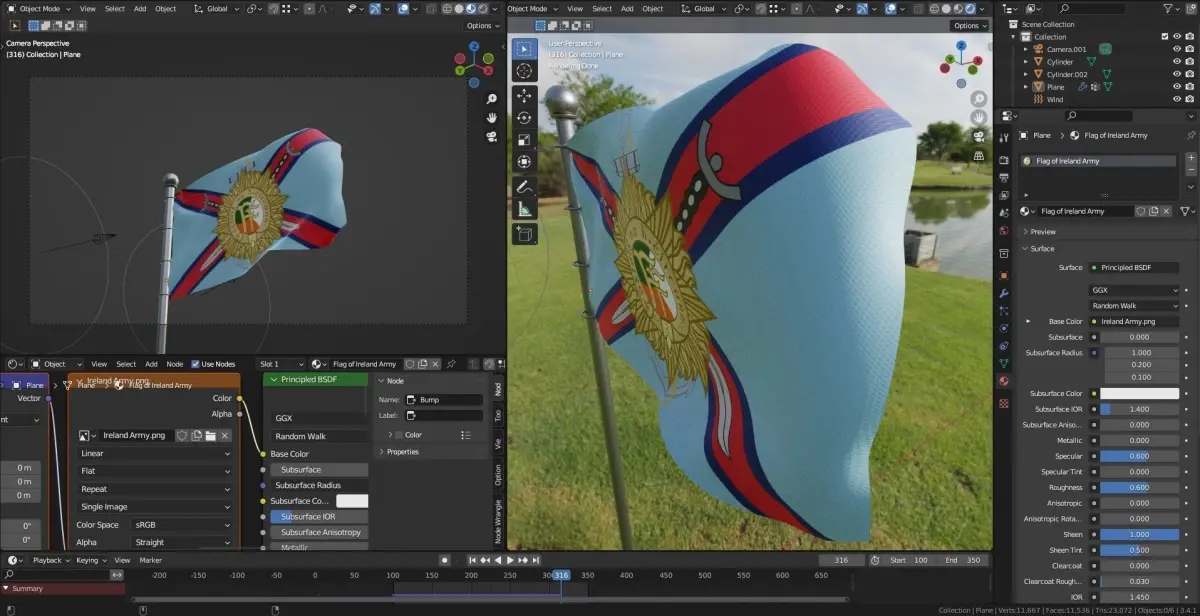
Task: Switch to Node Wrangler sidebar tab
Action: tap(498, 521)
